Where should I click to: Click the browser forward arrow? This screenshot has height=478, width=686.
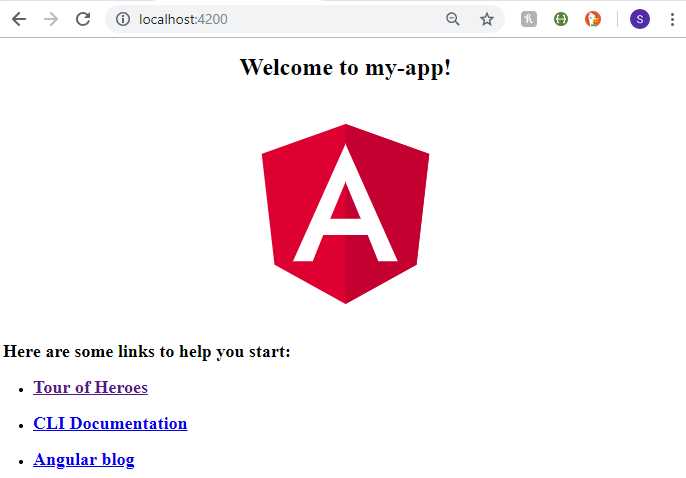pos(51,19)
